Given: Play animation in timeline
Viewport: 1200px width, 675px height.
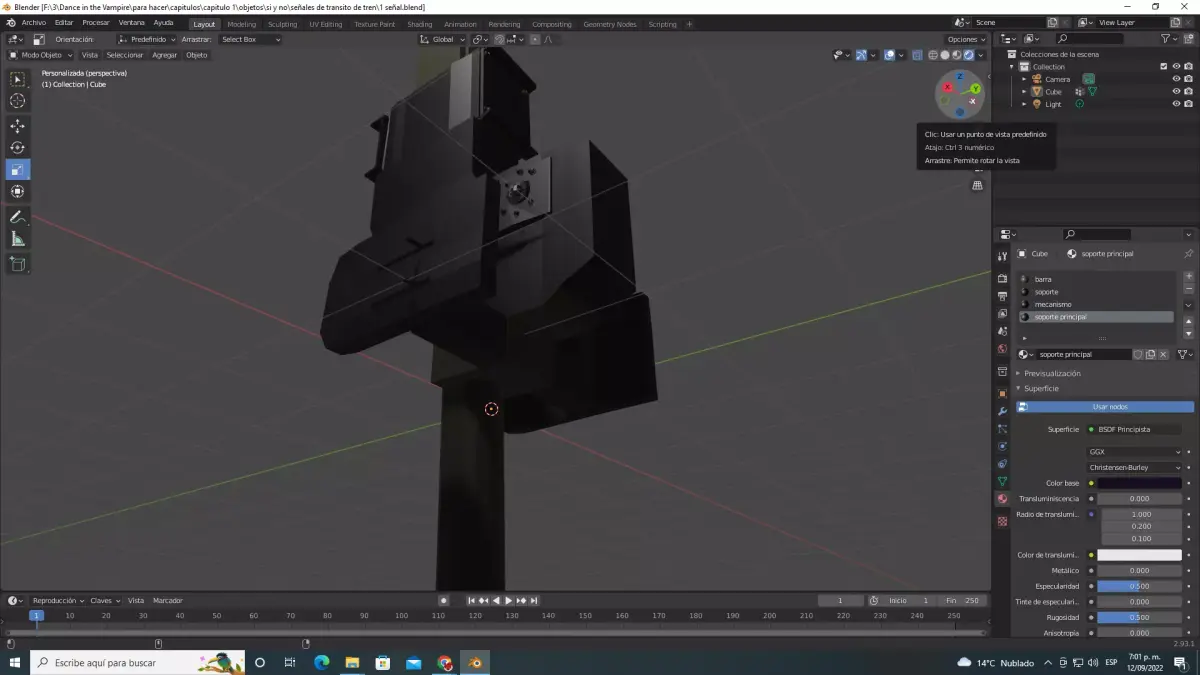Looking at the screenshot, I should point(509,600).
